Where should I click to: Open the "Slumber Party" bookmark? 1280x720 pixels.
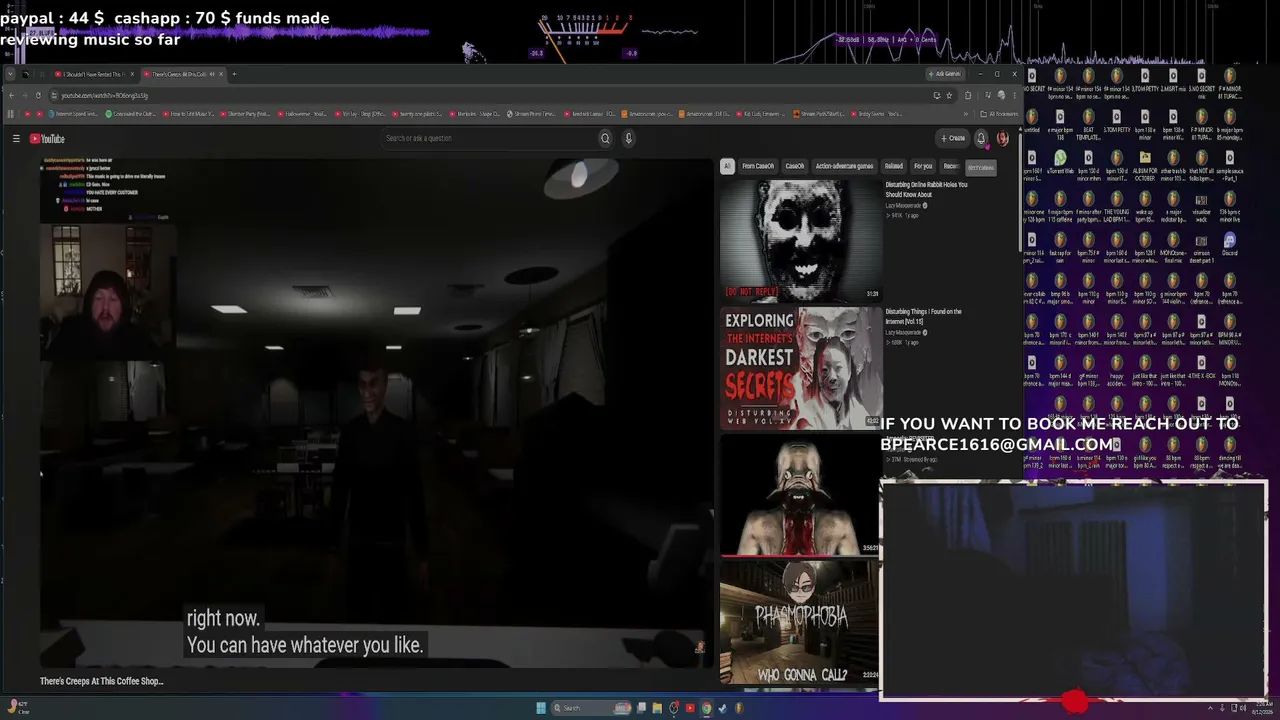tap(246, 114)
